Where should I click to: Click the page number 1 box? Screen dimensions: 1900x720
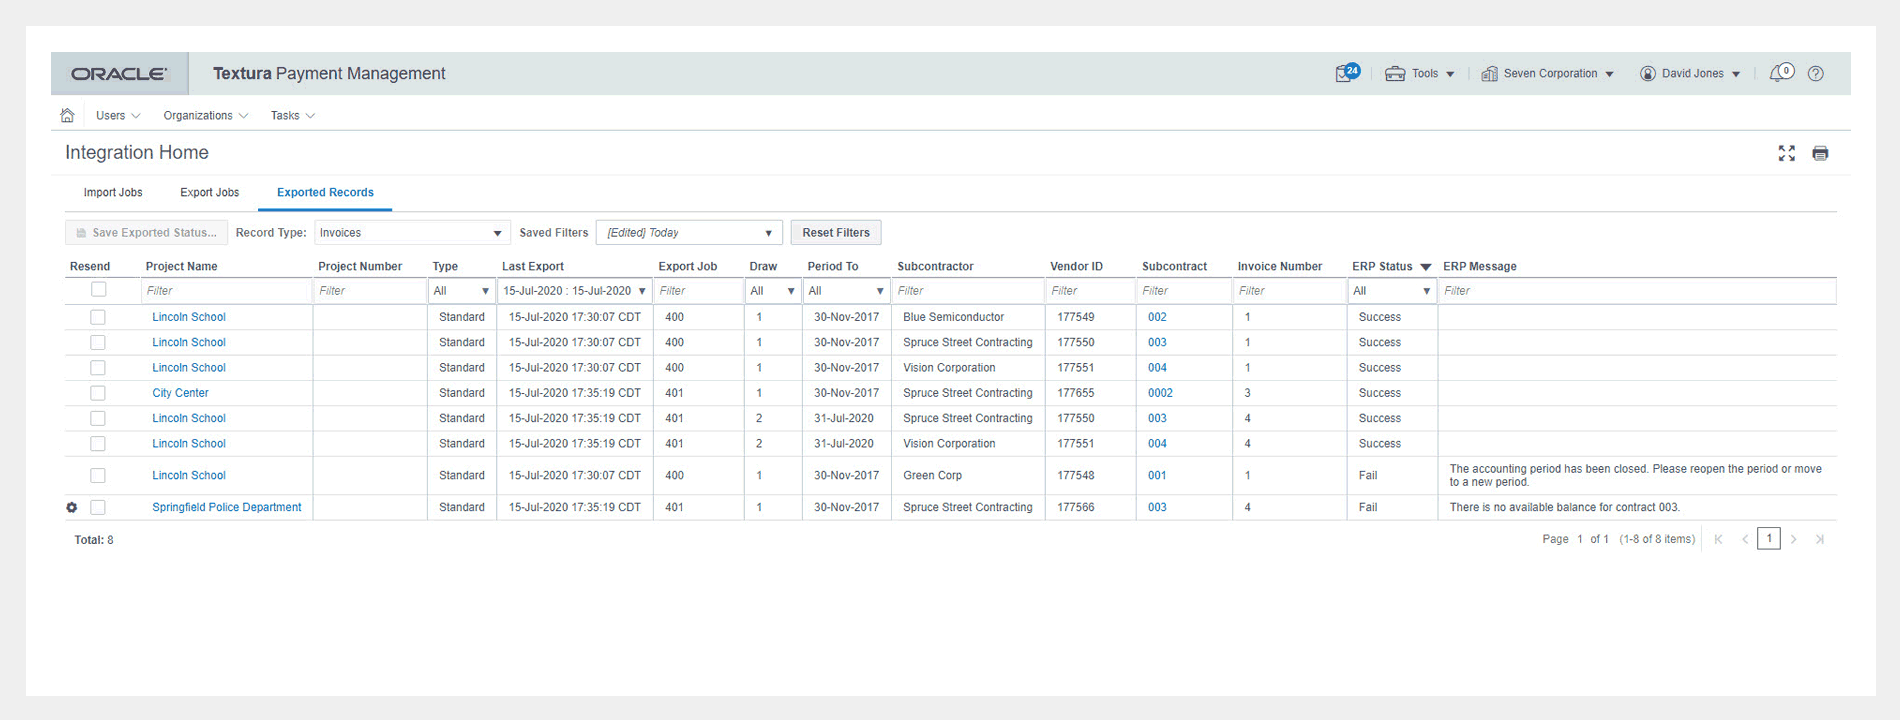coord(1769,539)
